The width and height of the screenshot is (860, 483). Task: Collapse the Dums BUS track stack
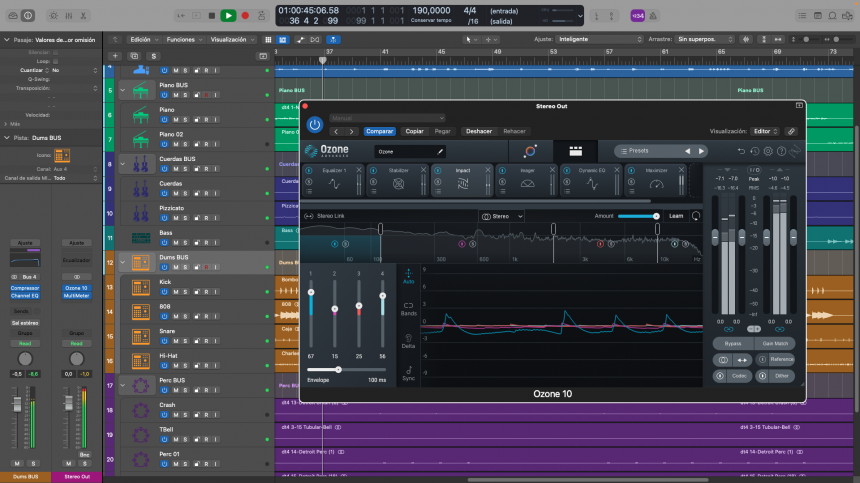[123, 263]
